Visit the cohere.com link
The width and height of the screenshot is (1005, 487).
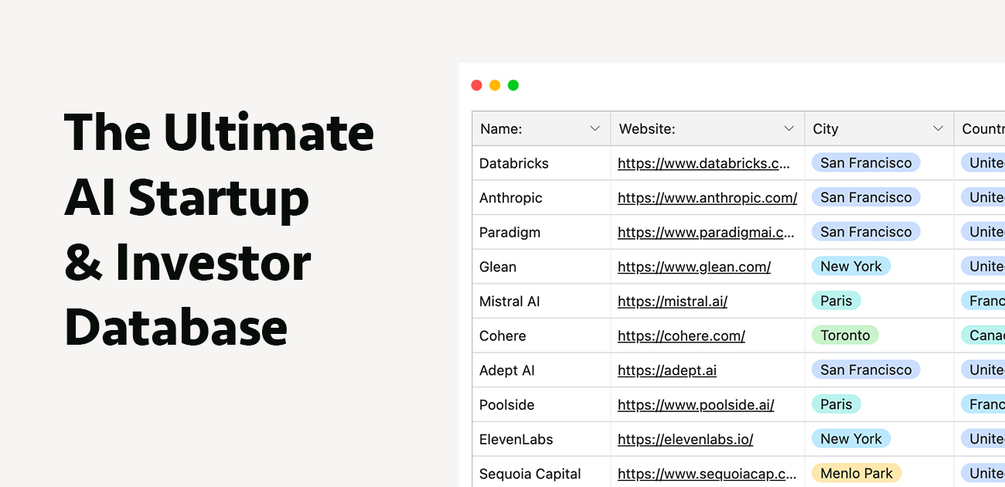coord(681,336)
